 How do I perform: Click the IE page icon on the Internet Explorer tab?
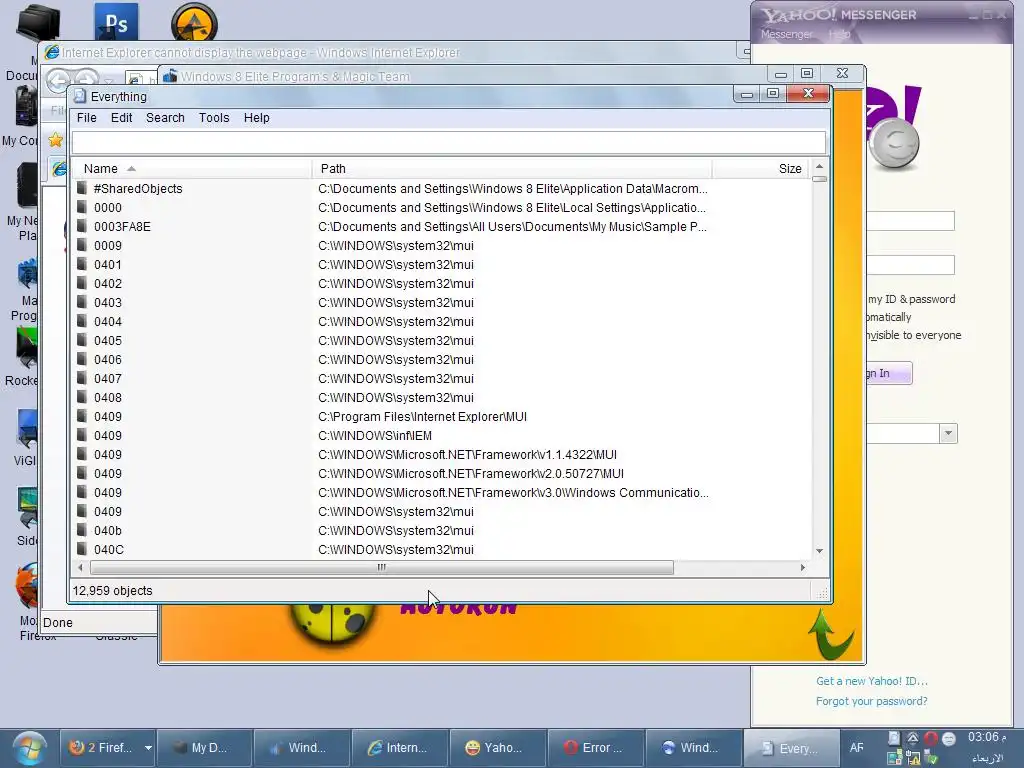tap(59, 169)
